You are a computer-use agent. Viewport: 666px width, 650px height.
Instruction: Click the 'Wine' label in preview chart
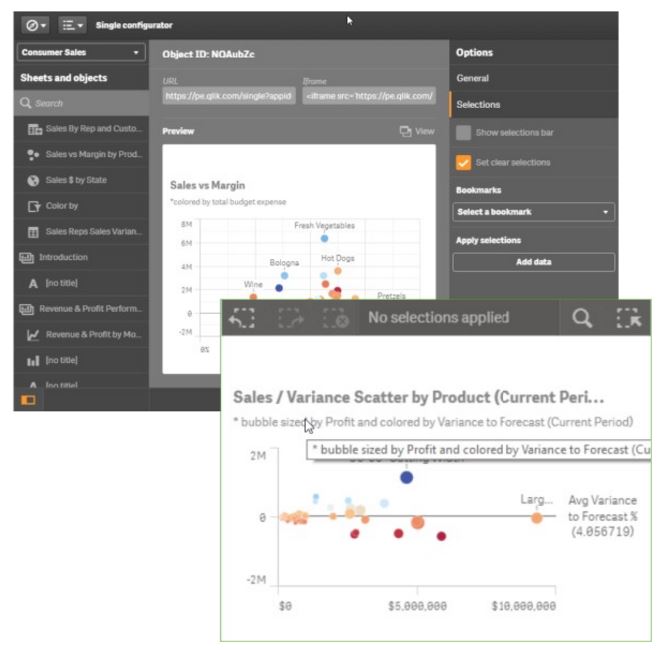click(x=253, y=284)
